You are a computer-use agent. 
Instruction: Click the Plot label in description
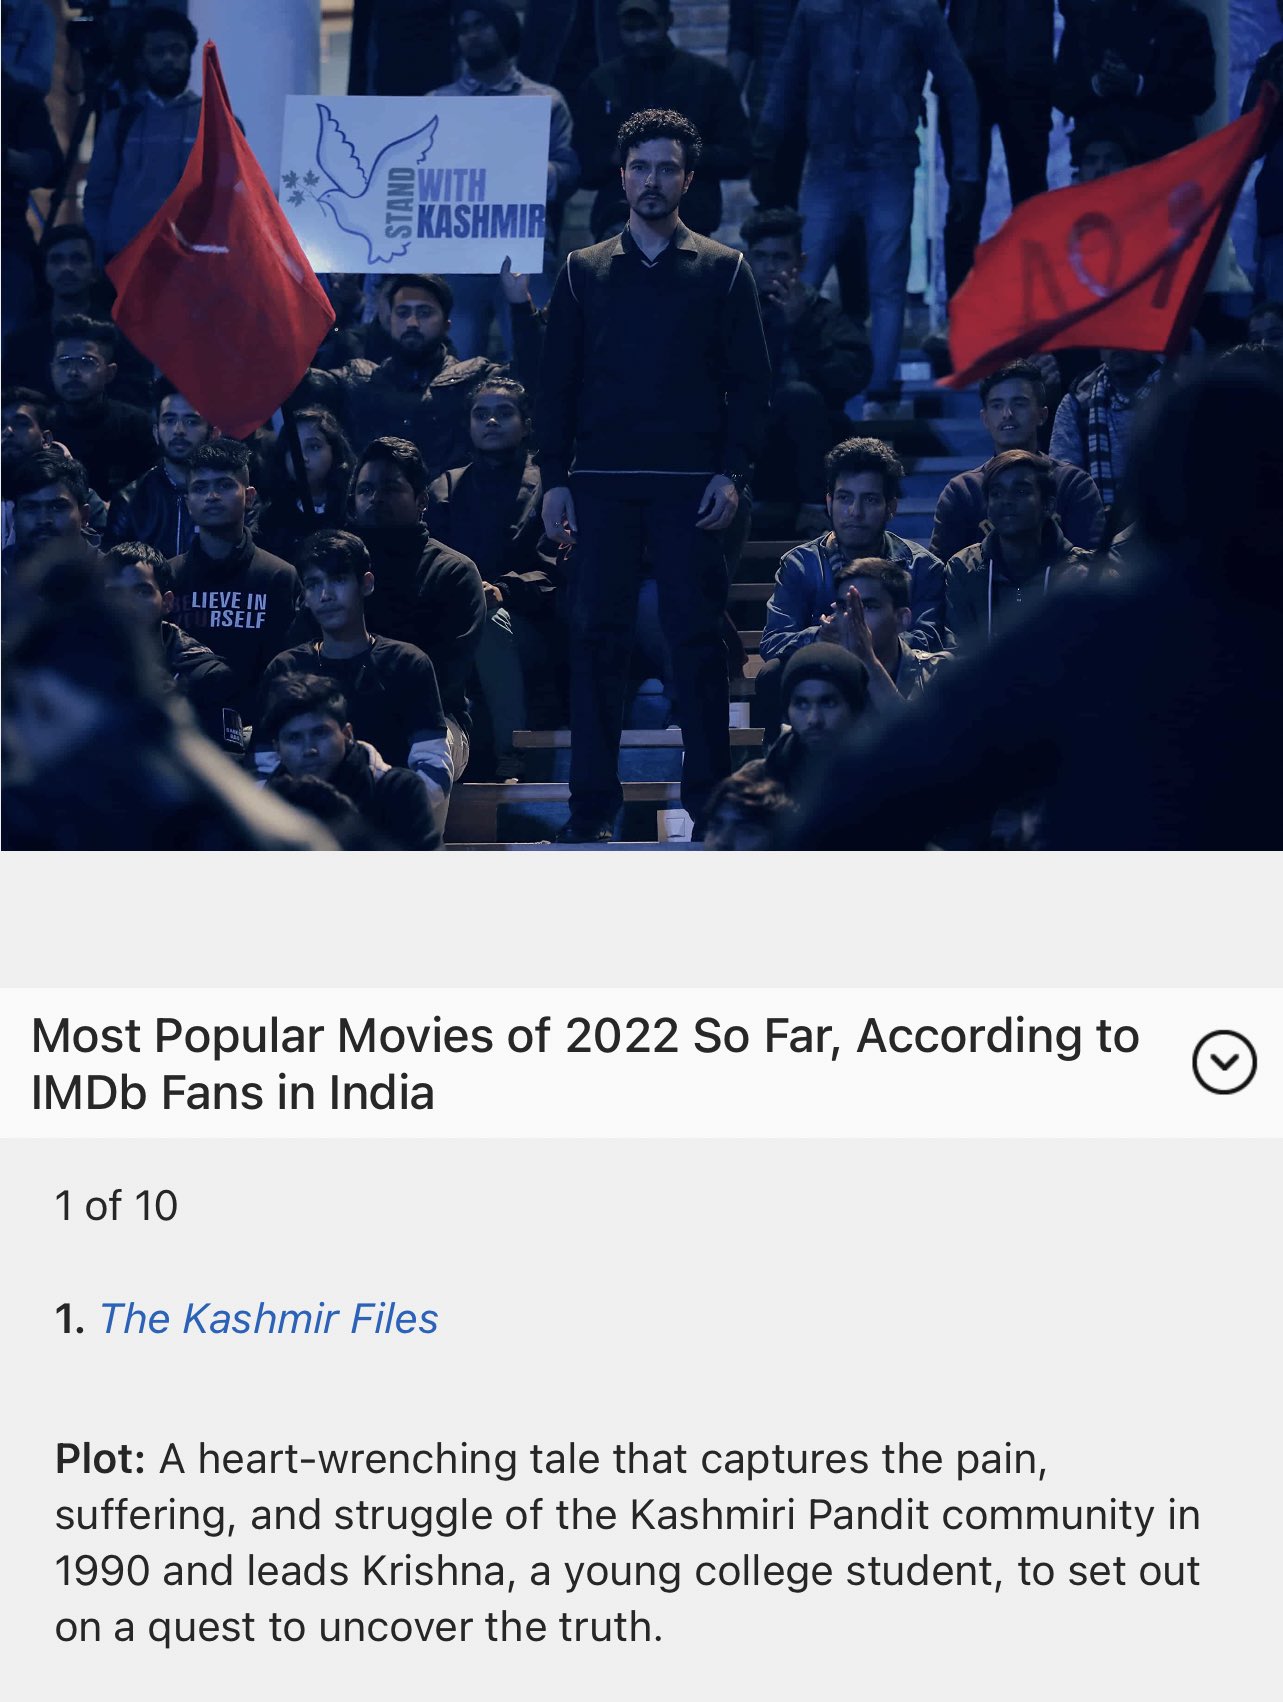point(101,1459)
